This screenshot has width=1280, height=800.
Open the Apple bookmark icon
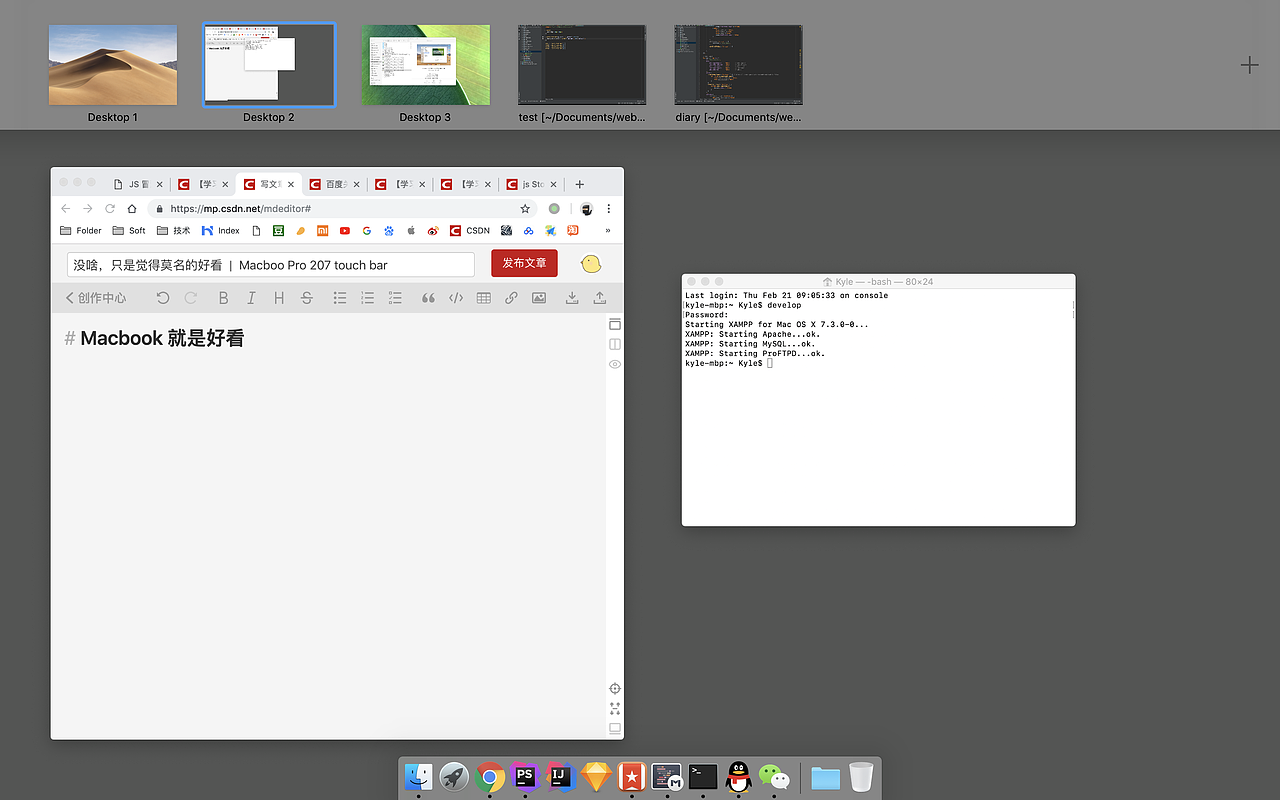(x=411, y=231)
